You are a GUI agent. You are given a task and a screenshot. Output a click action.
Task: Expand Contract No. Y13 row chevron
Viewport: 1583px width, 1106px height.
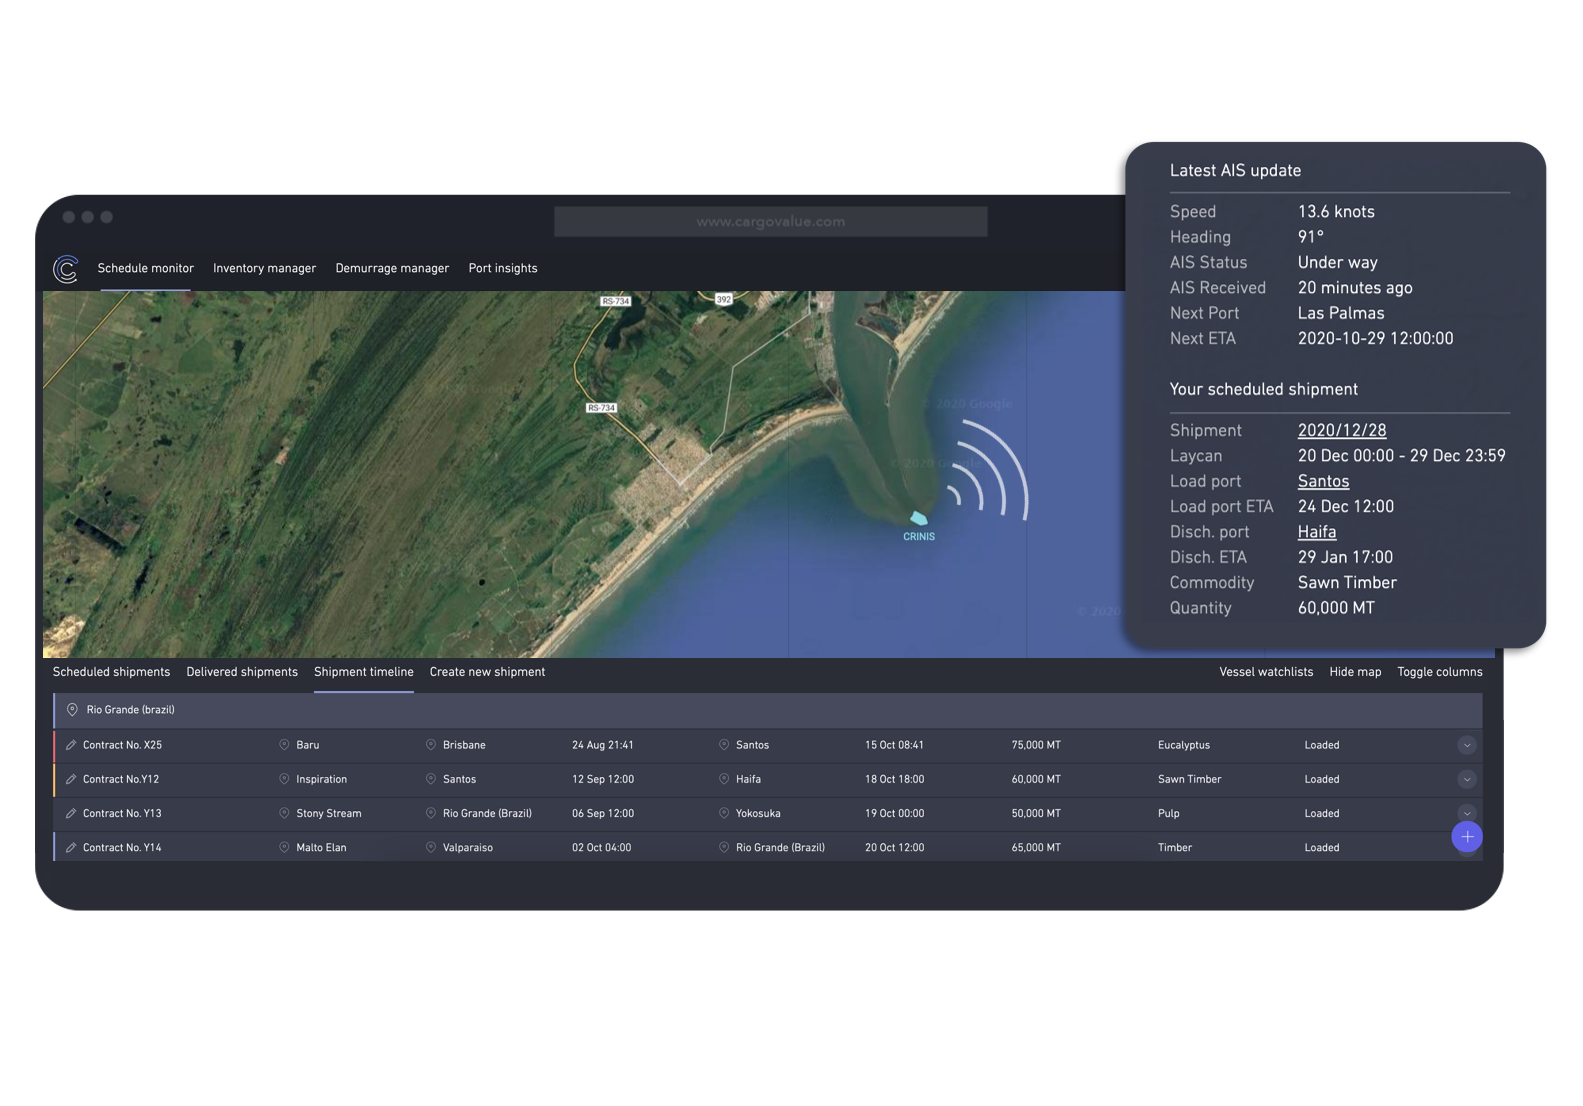pyautogui.click(x=1467, y=812)
